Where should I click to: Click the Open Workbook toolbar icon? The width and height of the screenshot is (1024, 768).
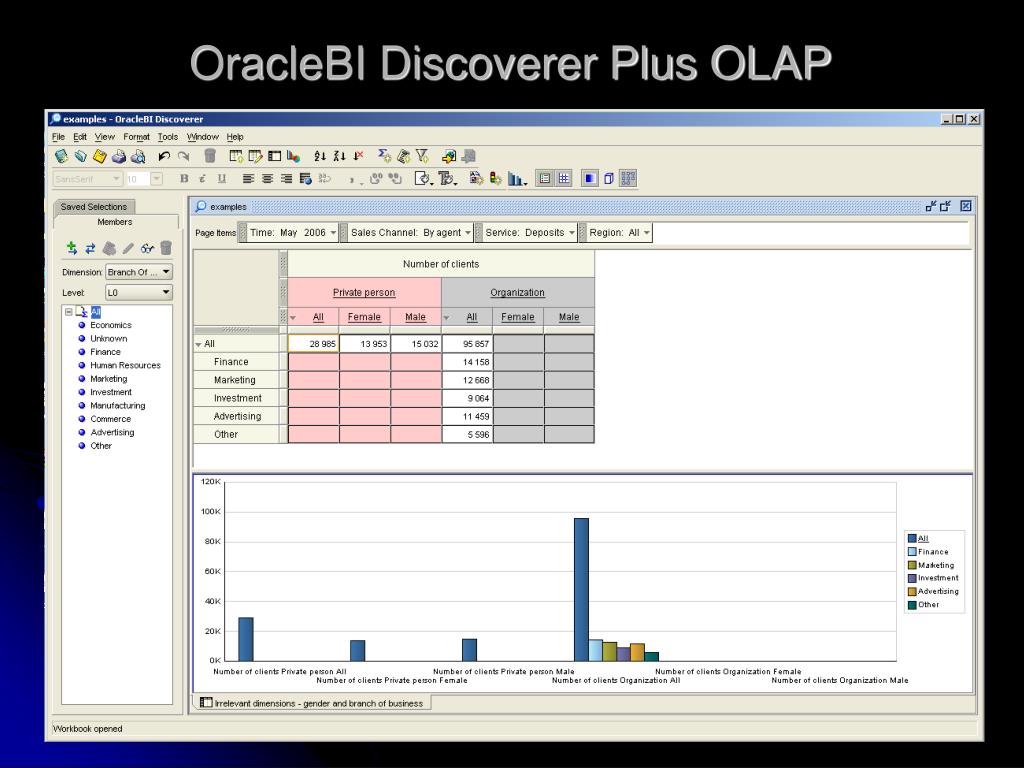80,156
